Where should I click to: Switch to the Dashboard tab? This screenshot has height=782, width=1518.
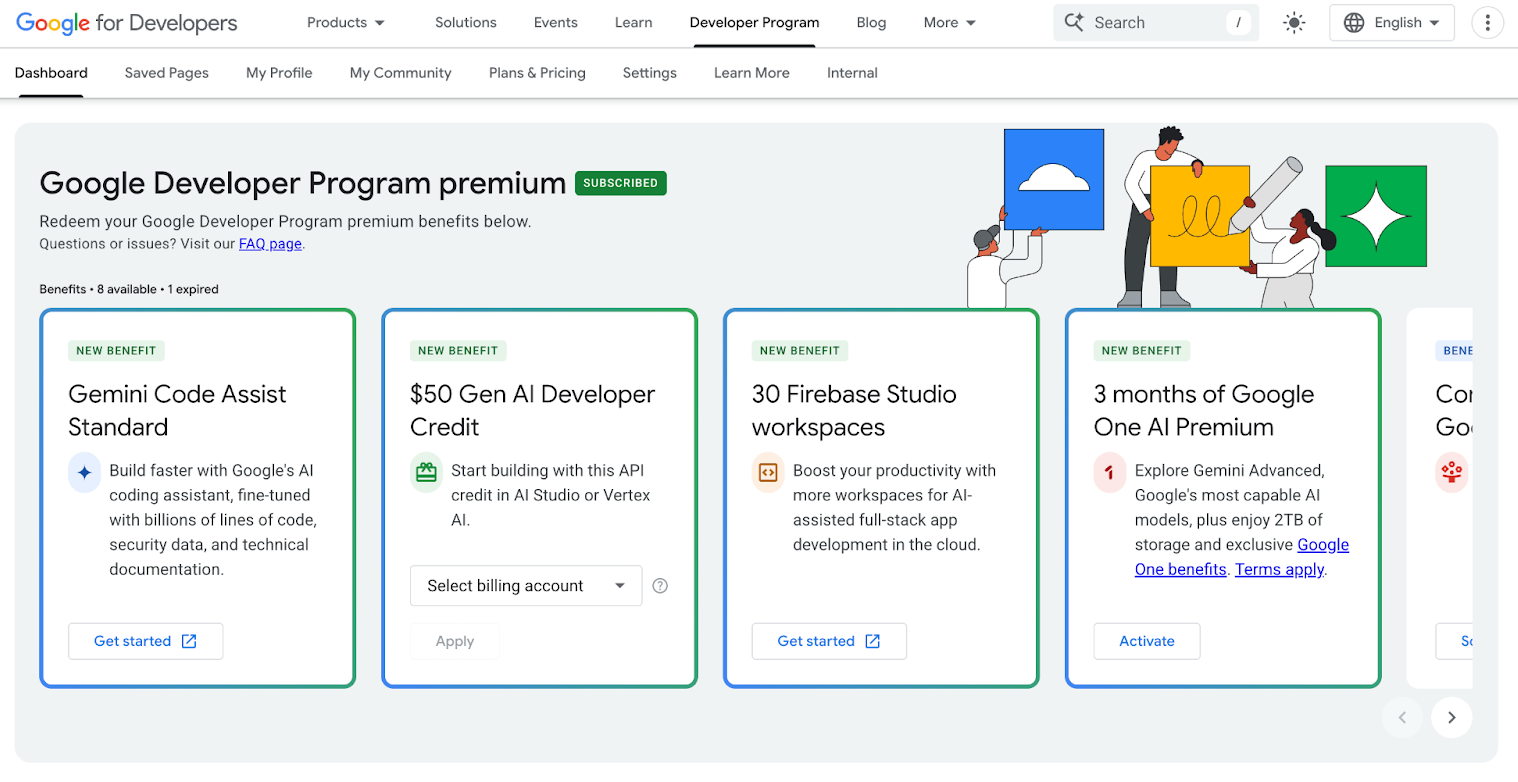coord(51,73)
